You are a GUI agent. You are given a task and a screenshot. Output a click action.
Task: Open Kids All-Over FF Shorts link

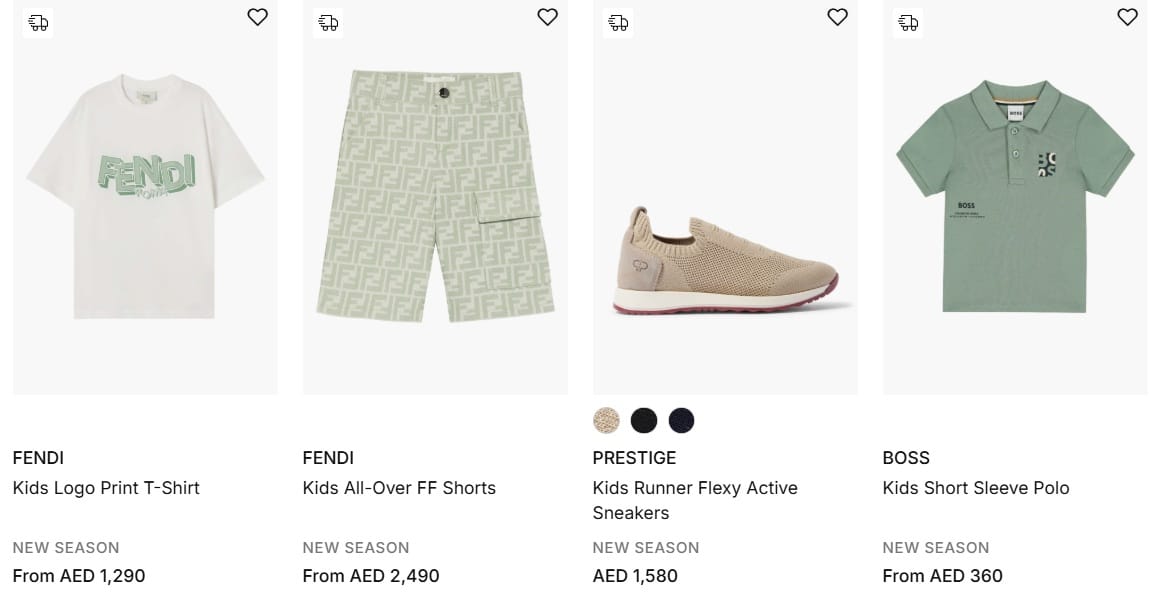[399, 488]
